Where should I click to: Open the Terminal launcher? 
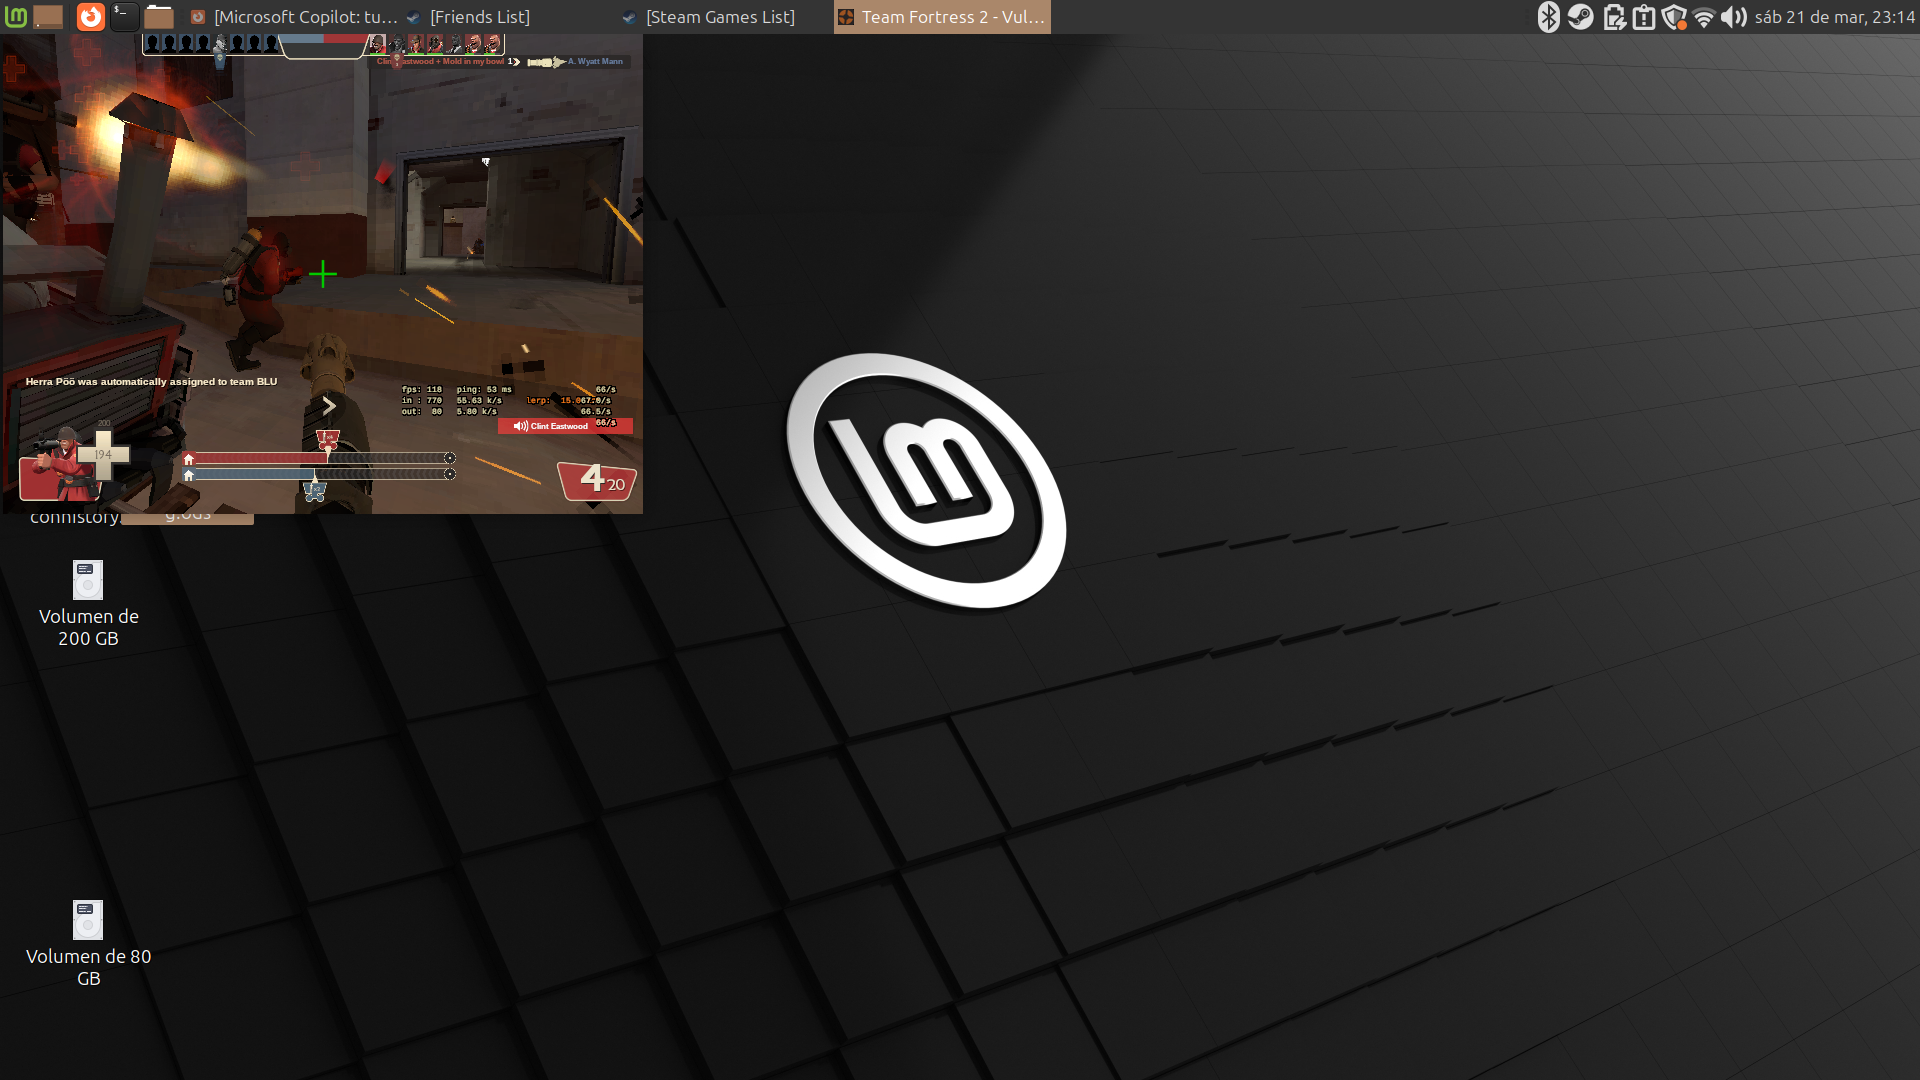[x=123, y=16]
